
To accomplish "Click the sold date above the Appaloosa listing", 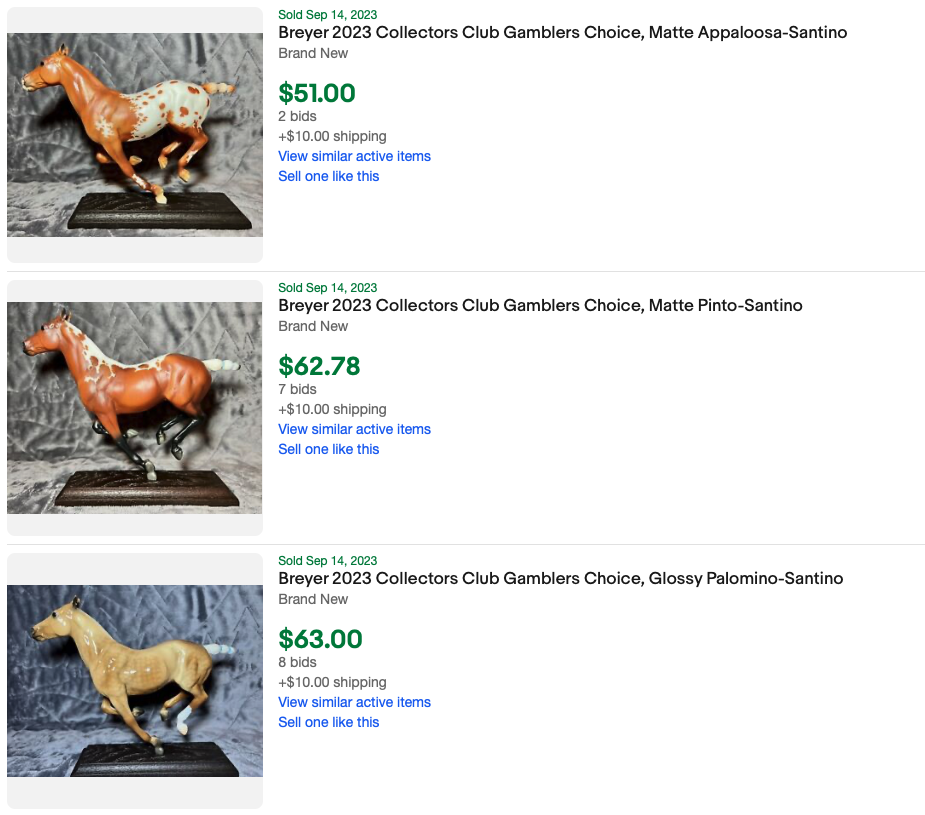I will pos(327,15).
